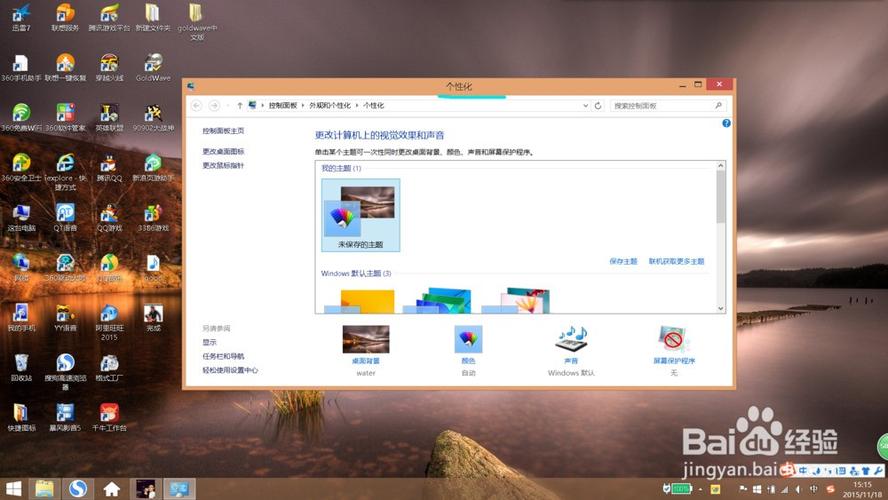Open 控制面板主页 link
This screenshot has width=888, height=500.
tap(223, 131)
